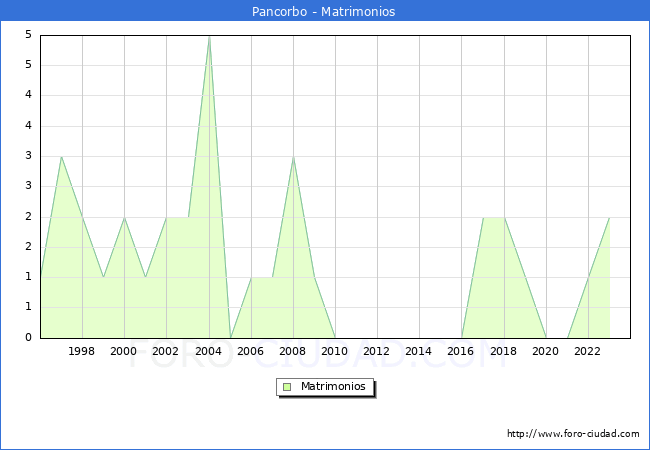Image resolution: width=650 pixels, height=450 pixels.
Task: Select the 2004 x-axis label
Action: (209, 351)
